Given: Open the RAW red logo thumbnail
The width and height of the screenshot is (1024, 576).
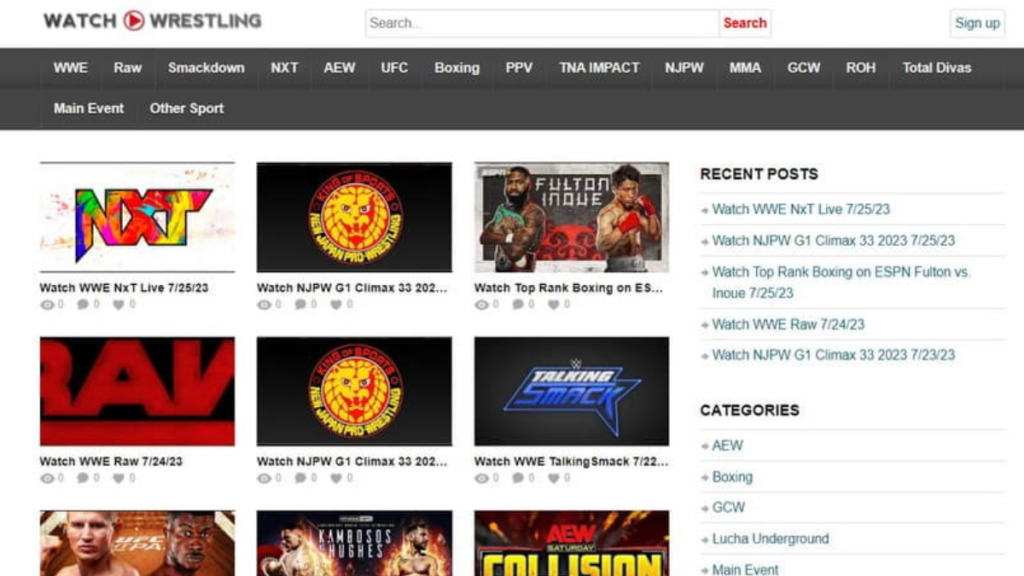Looking at the screenshot, I should pos(137,391).
